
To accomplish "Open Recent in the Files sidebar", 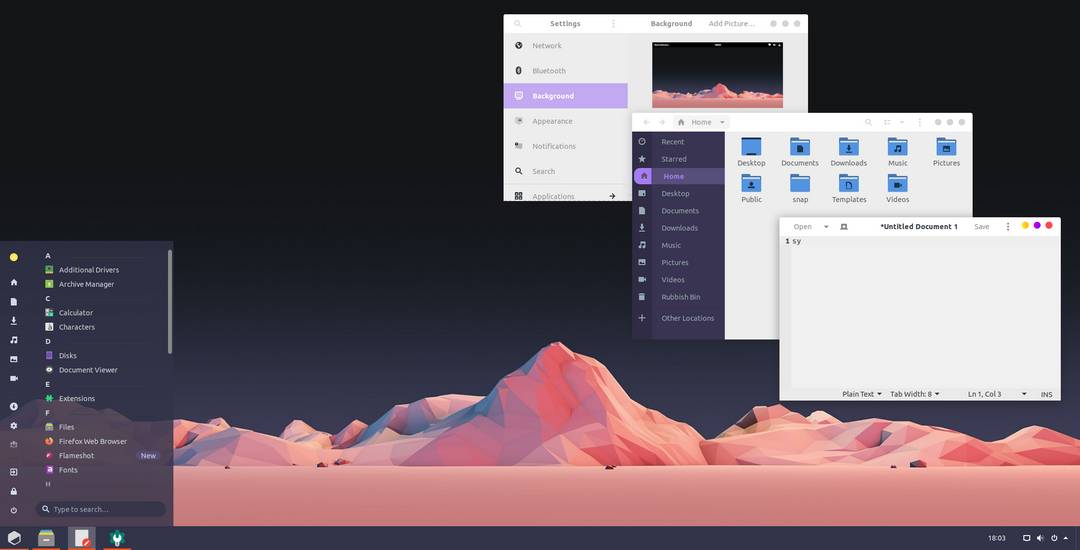I will point(679,142).
